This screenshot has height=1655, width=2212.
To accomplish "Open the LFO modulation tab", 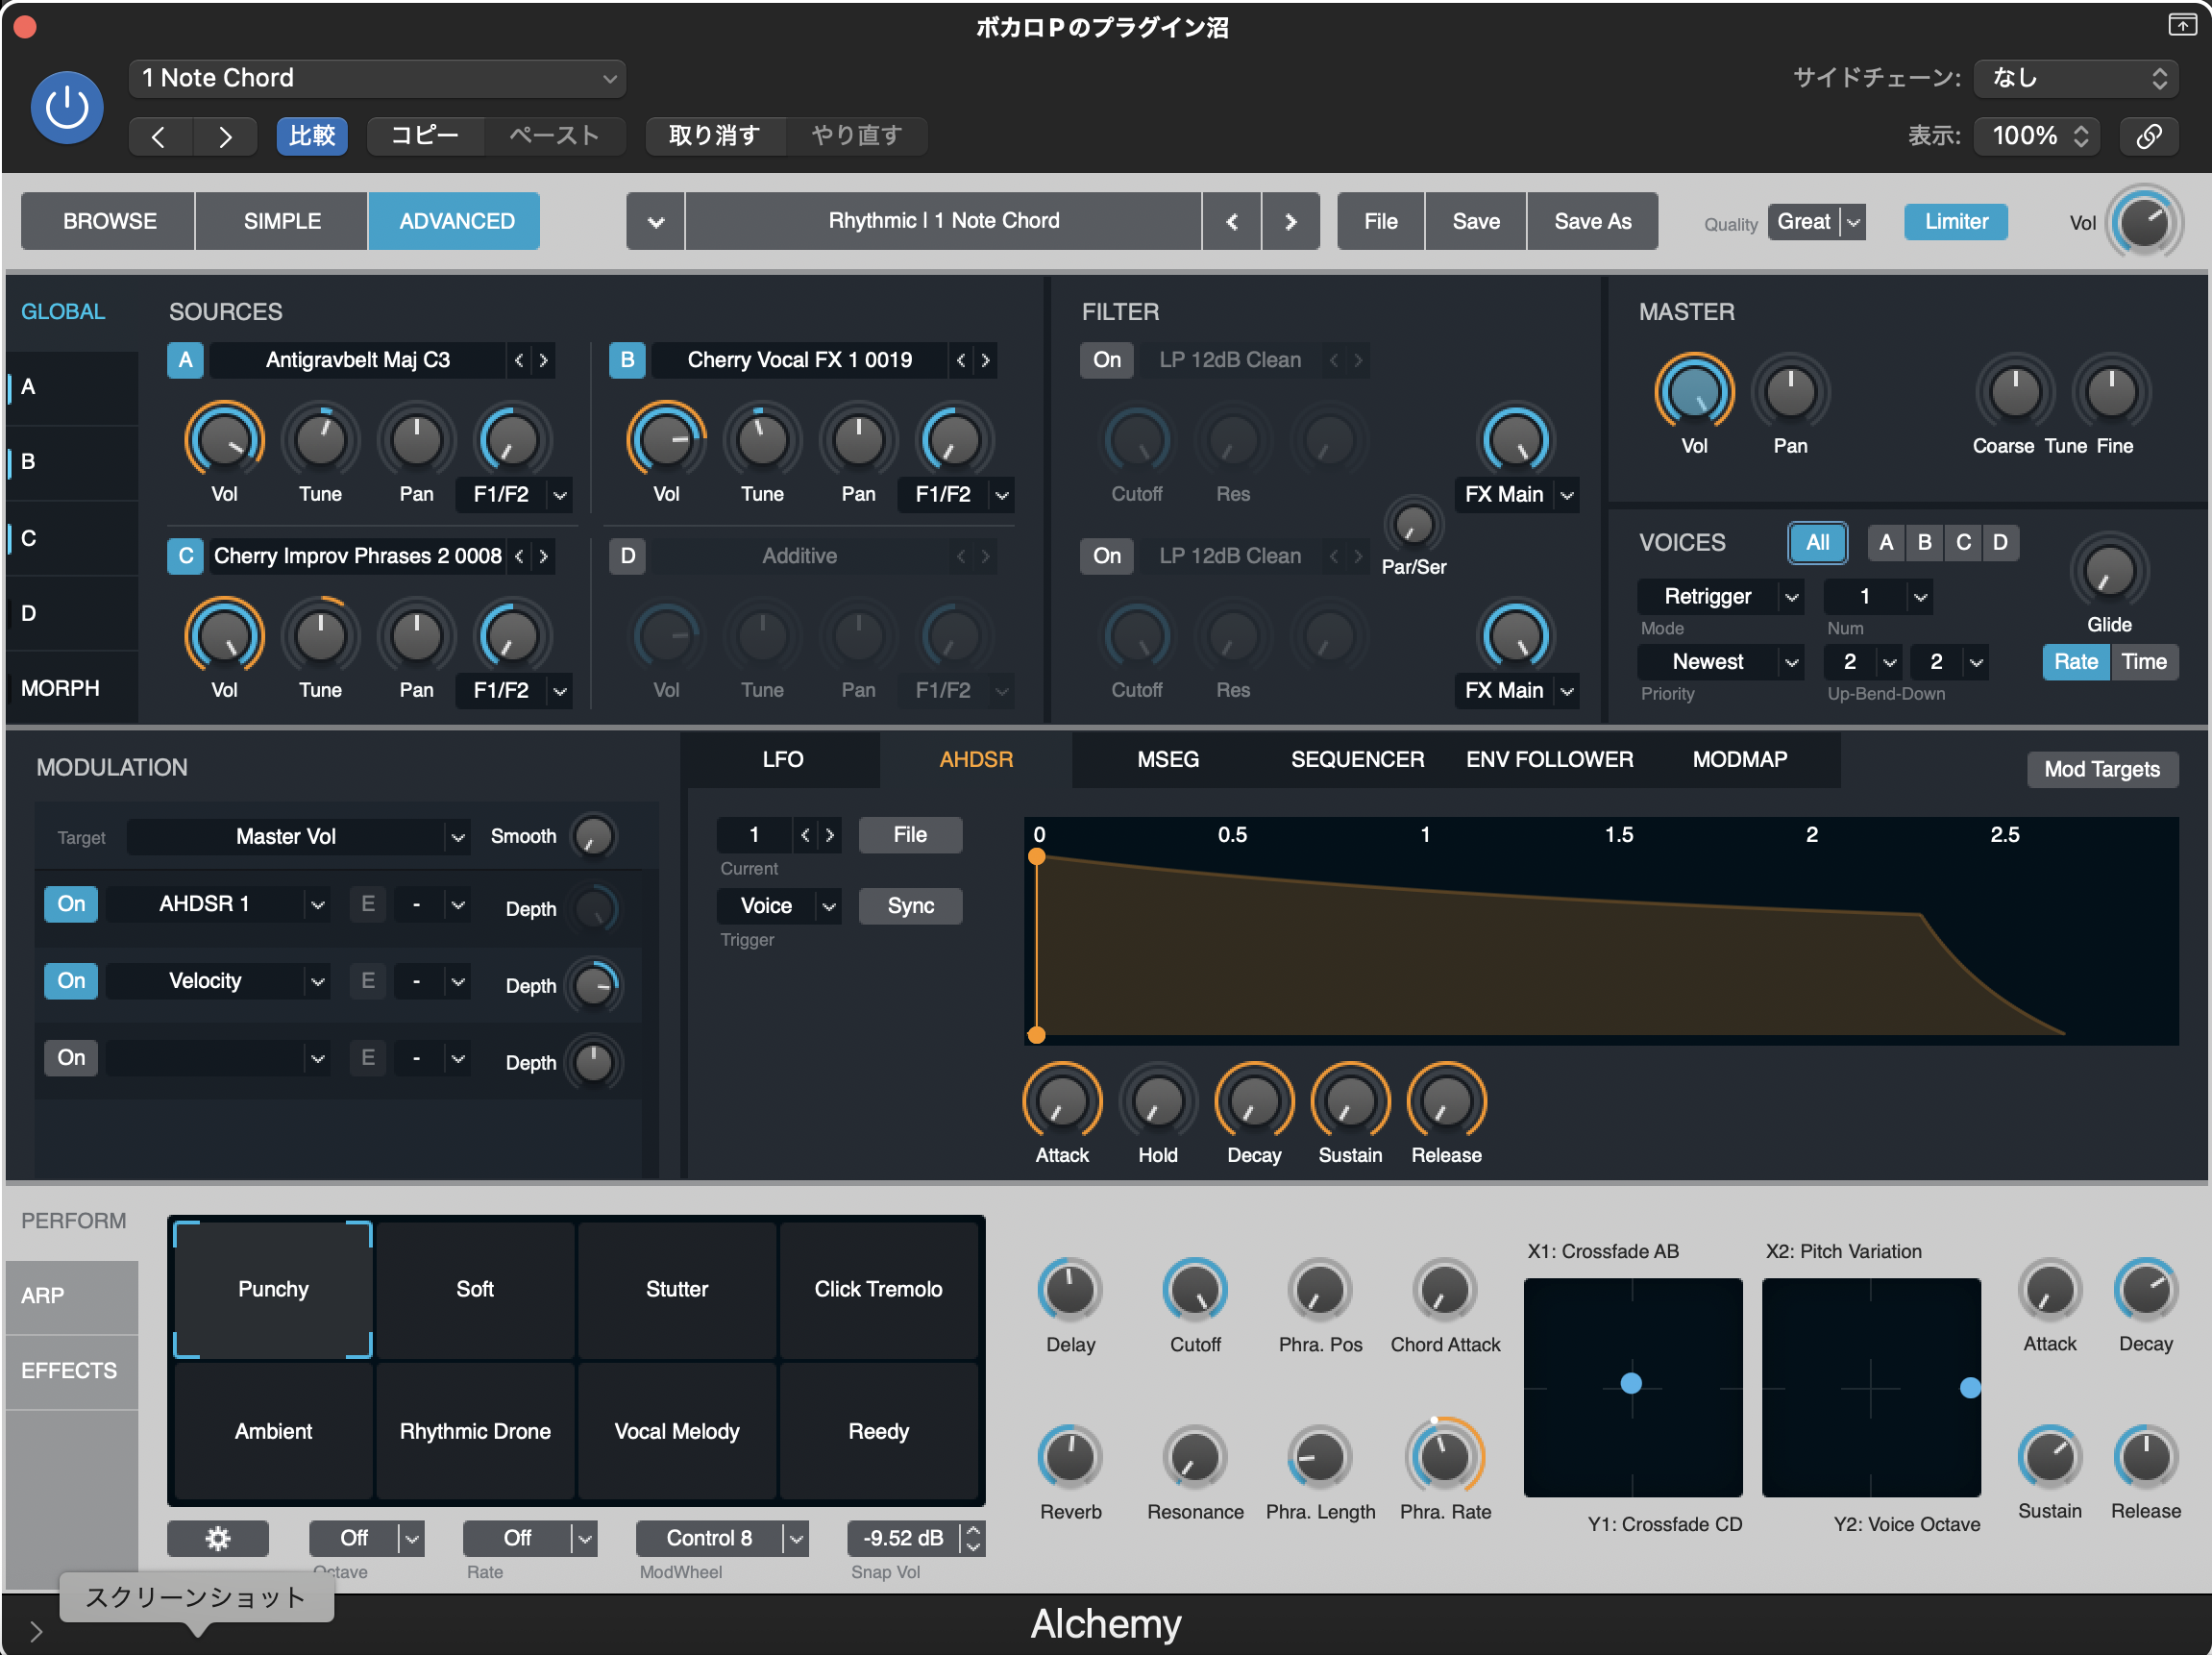I will click(x=782, y=760).
